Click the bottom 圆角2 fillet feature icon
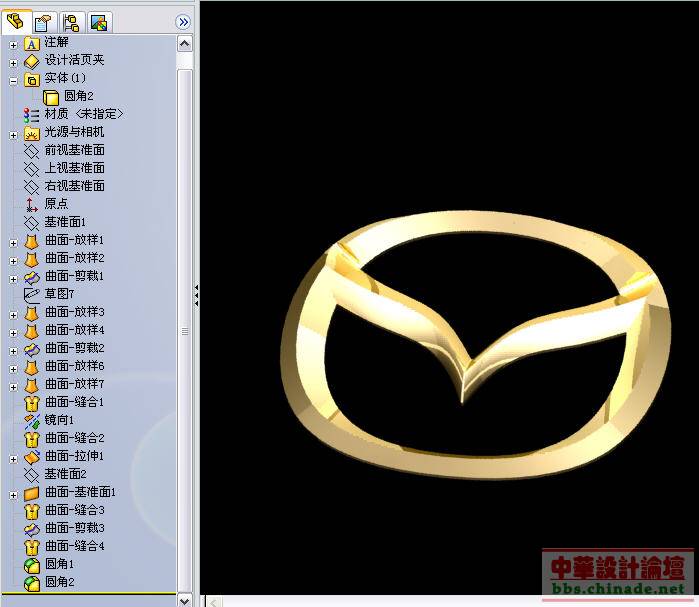Viewport: 699px width, 607px height. [32, 583]
